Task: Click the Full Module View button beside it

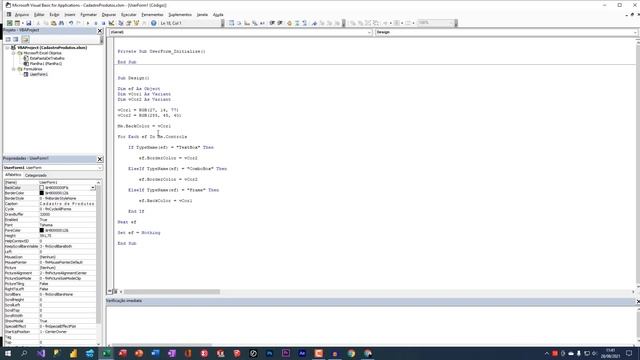Action: [116, 291]
